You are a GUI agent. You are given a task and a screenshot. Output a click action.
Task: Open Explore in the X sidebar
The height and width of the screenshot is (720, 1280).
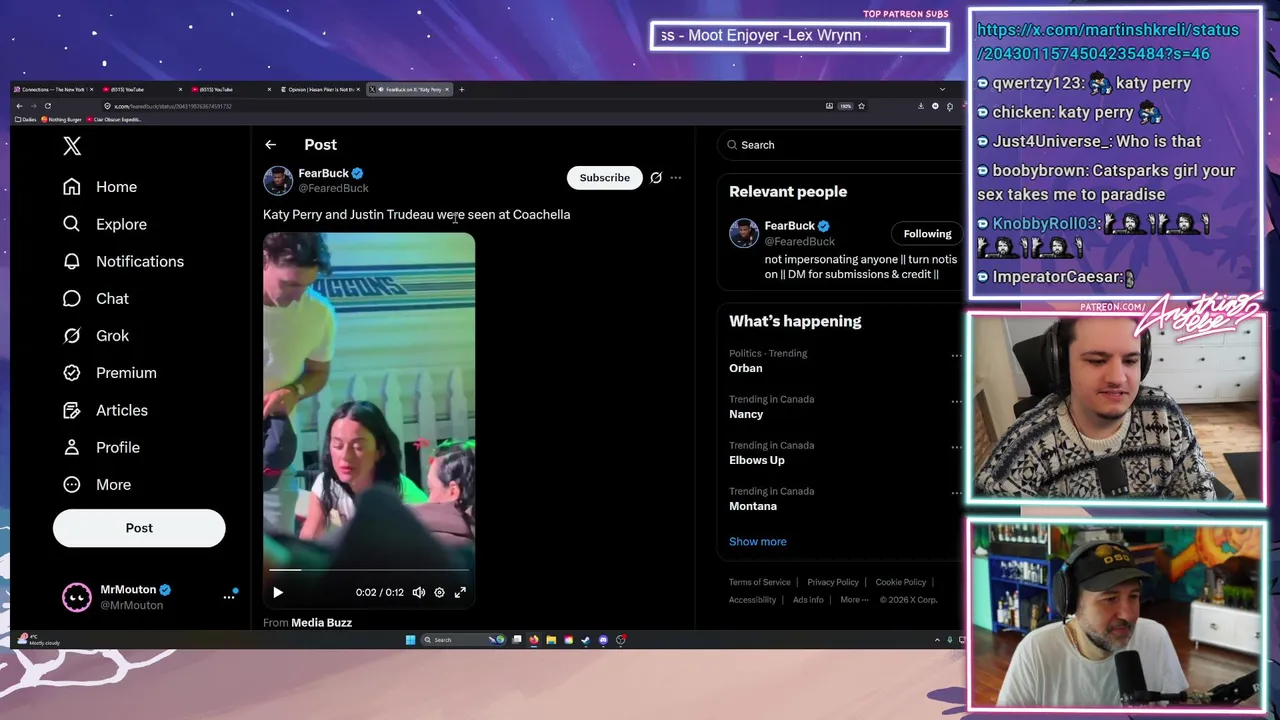[x=105, y=224]
